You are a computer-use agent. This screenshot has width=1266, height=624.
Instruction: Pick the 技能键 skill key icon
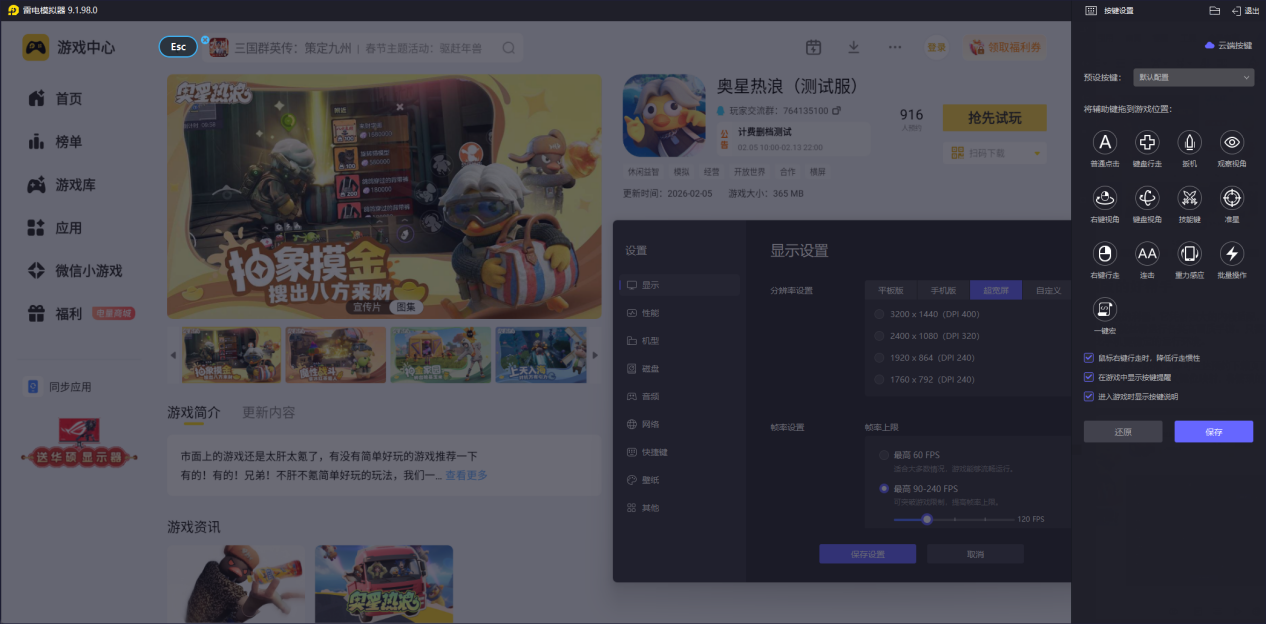click(1189, 198)
